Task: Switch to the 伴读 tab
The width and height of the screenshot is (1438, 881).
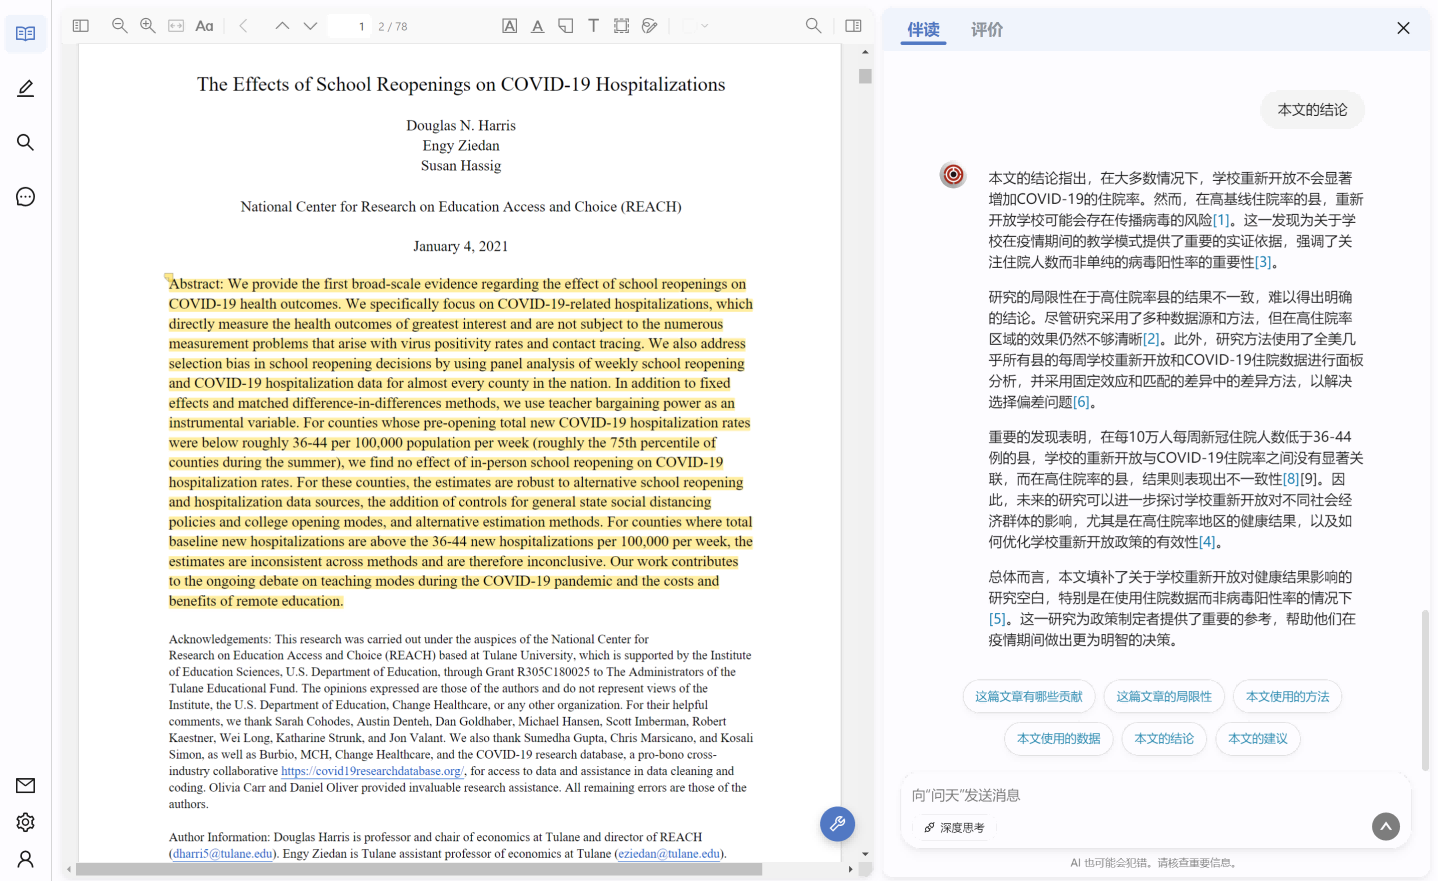Action: click(924, 30)
